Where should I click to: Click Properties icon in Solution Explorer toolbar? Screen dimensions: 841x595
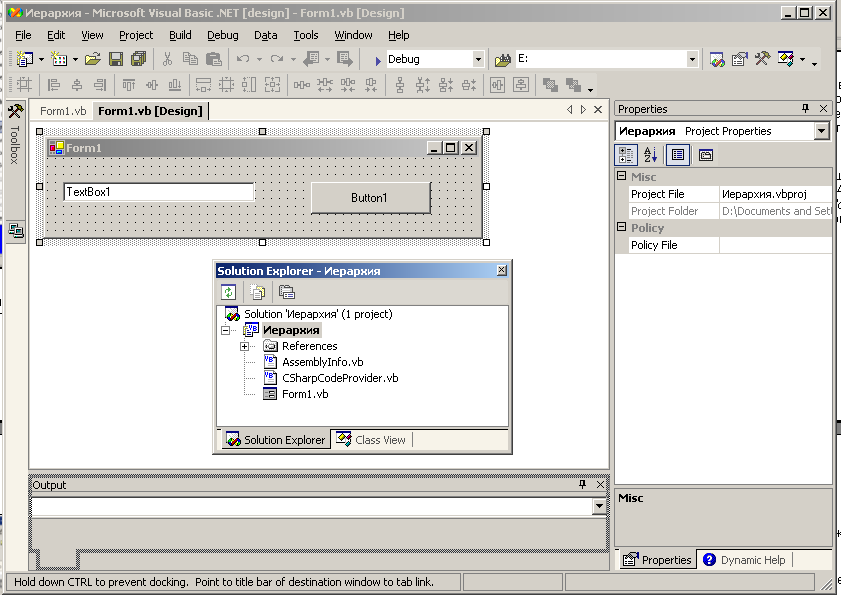(x=287, y=292)
